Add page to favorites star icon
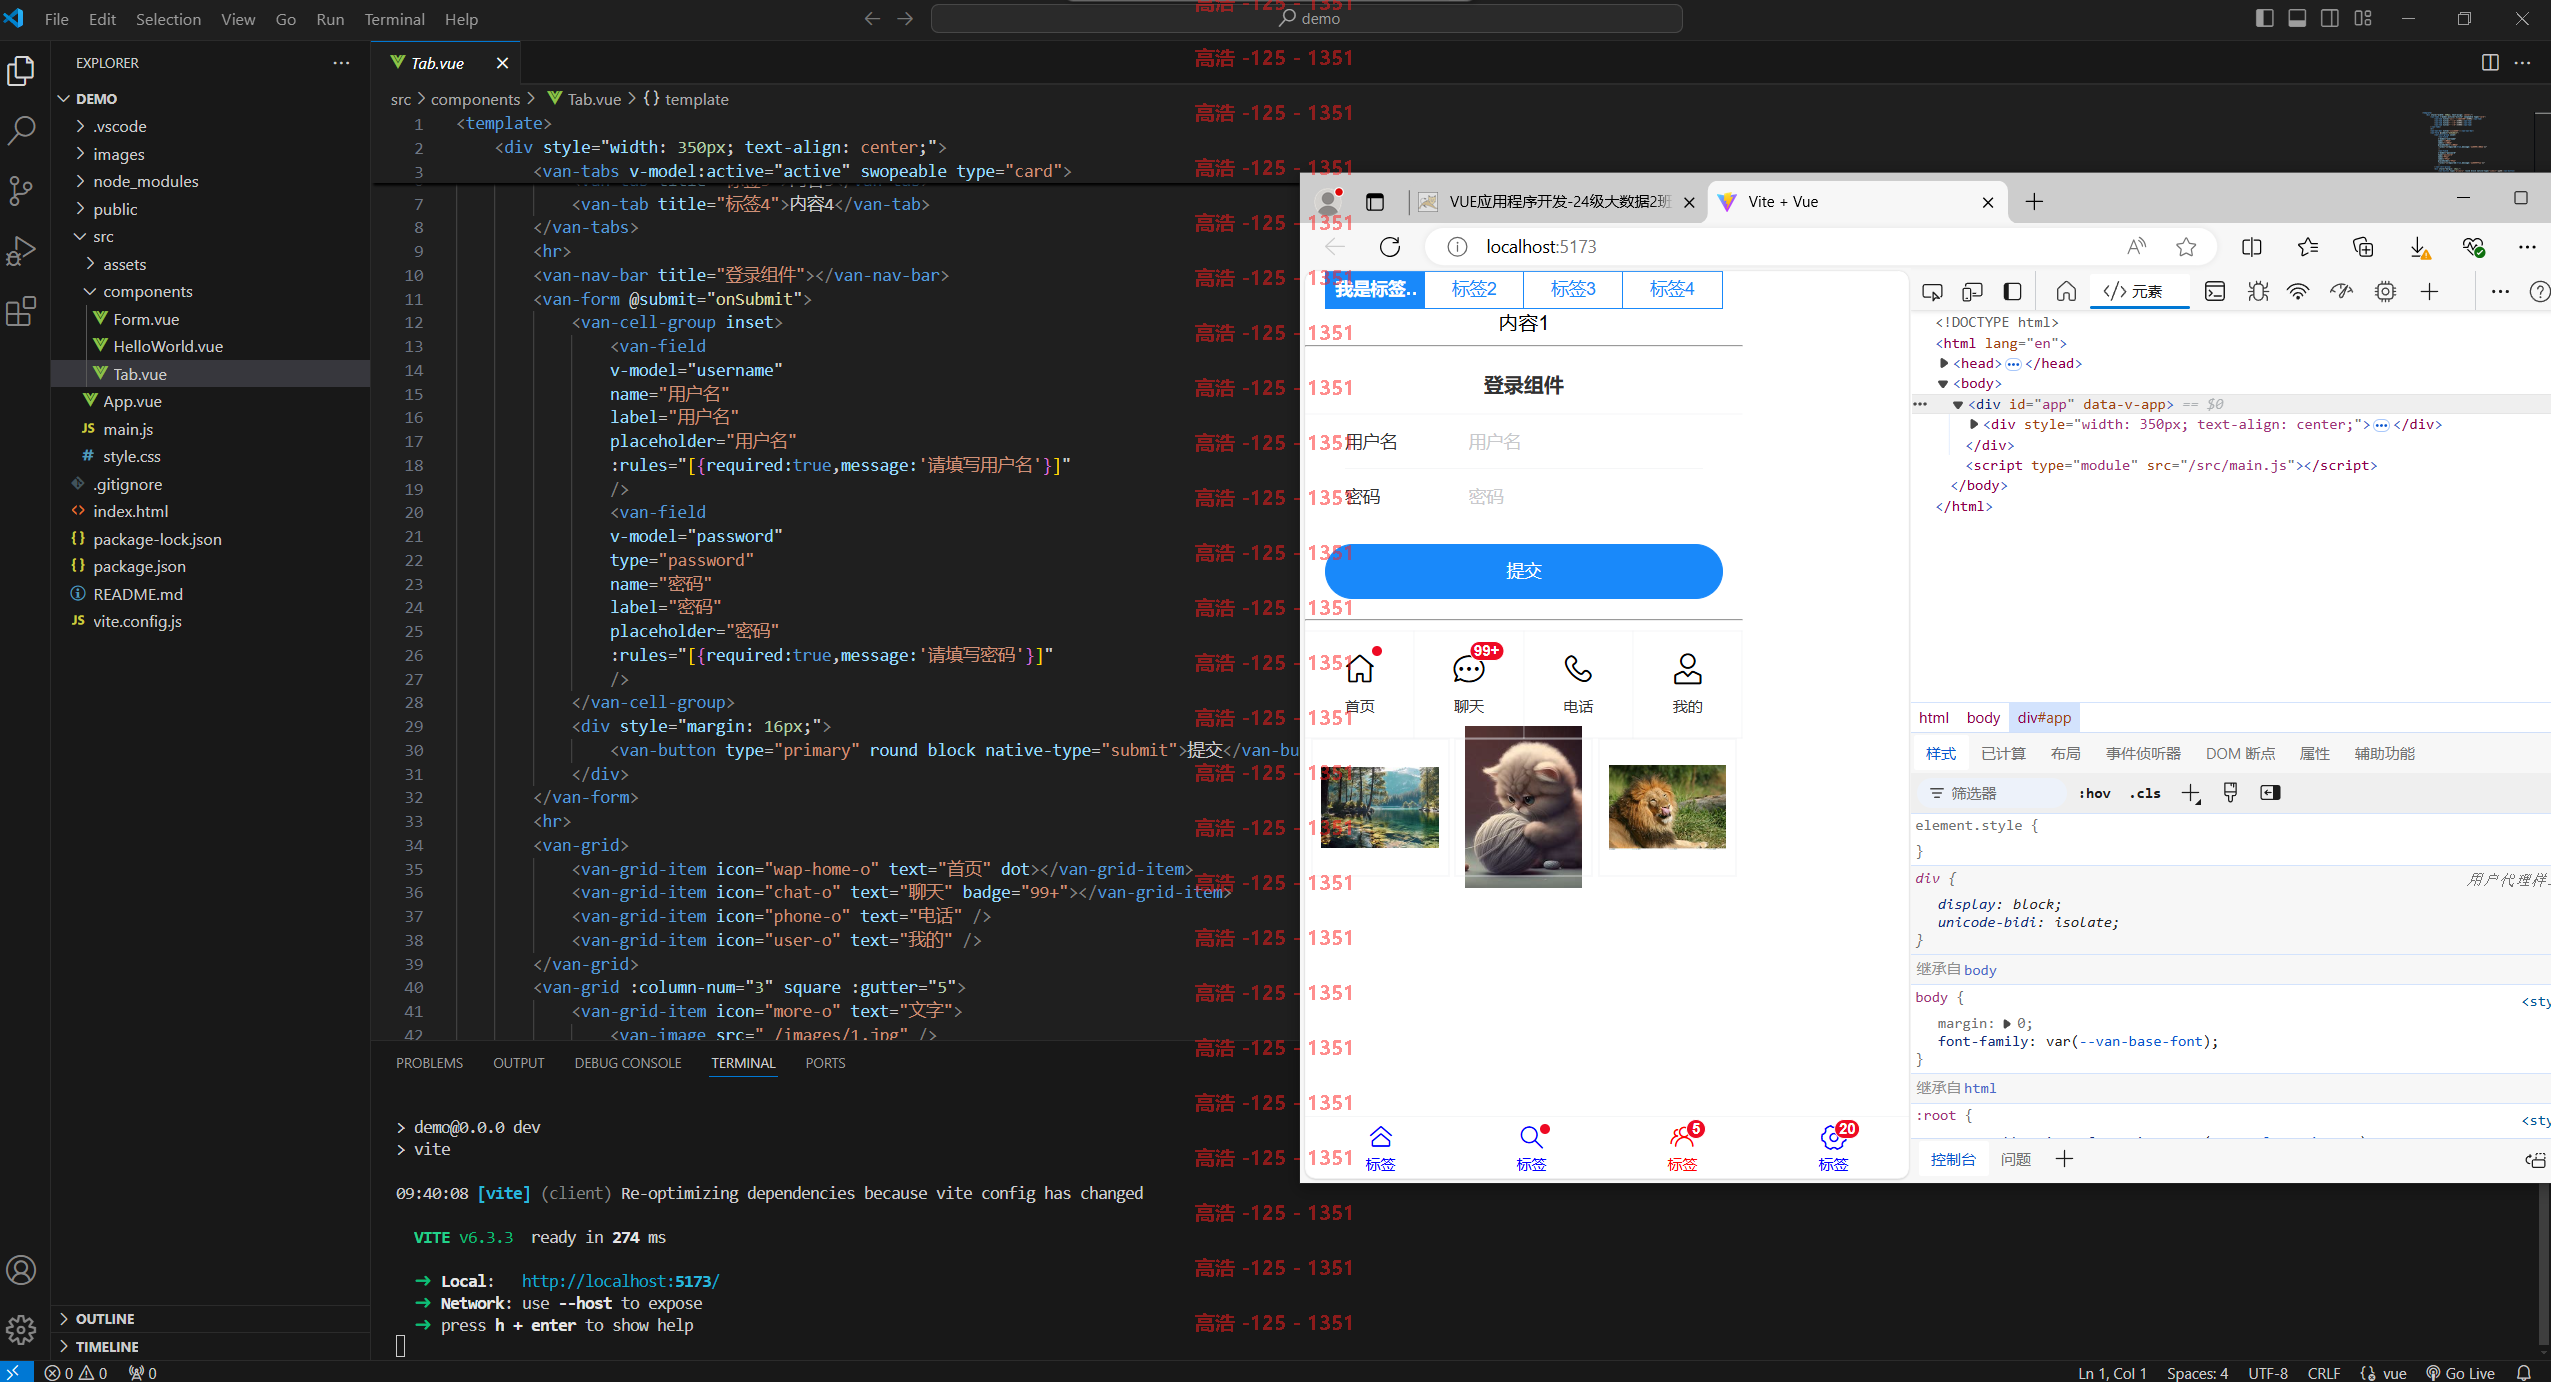 (2186, 247)
